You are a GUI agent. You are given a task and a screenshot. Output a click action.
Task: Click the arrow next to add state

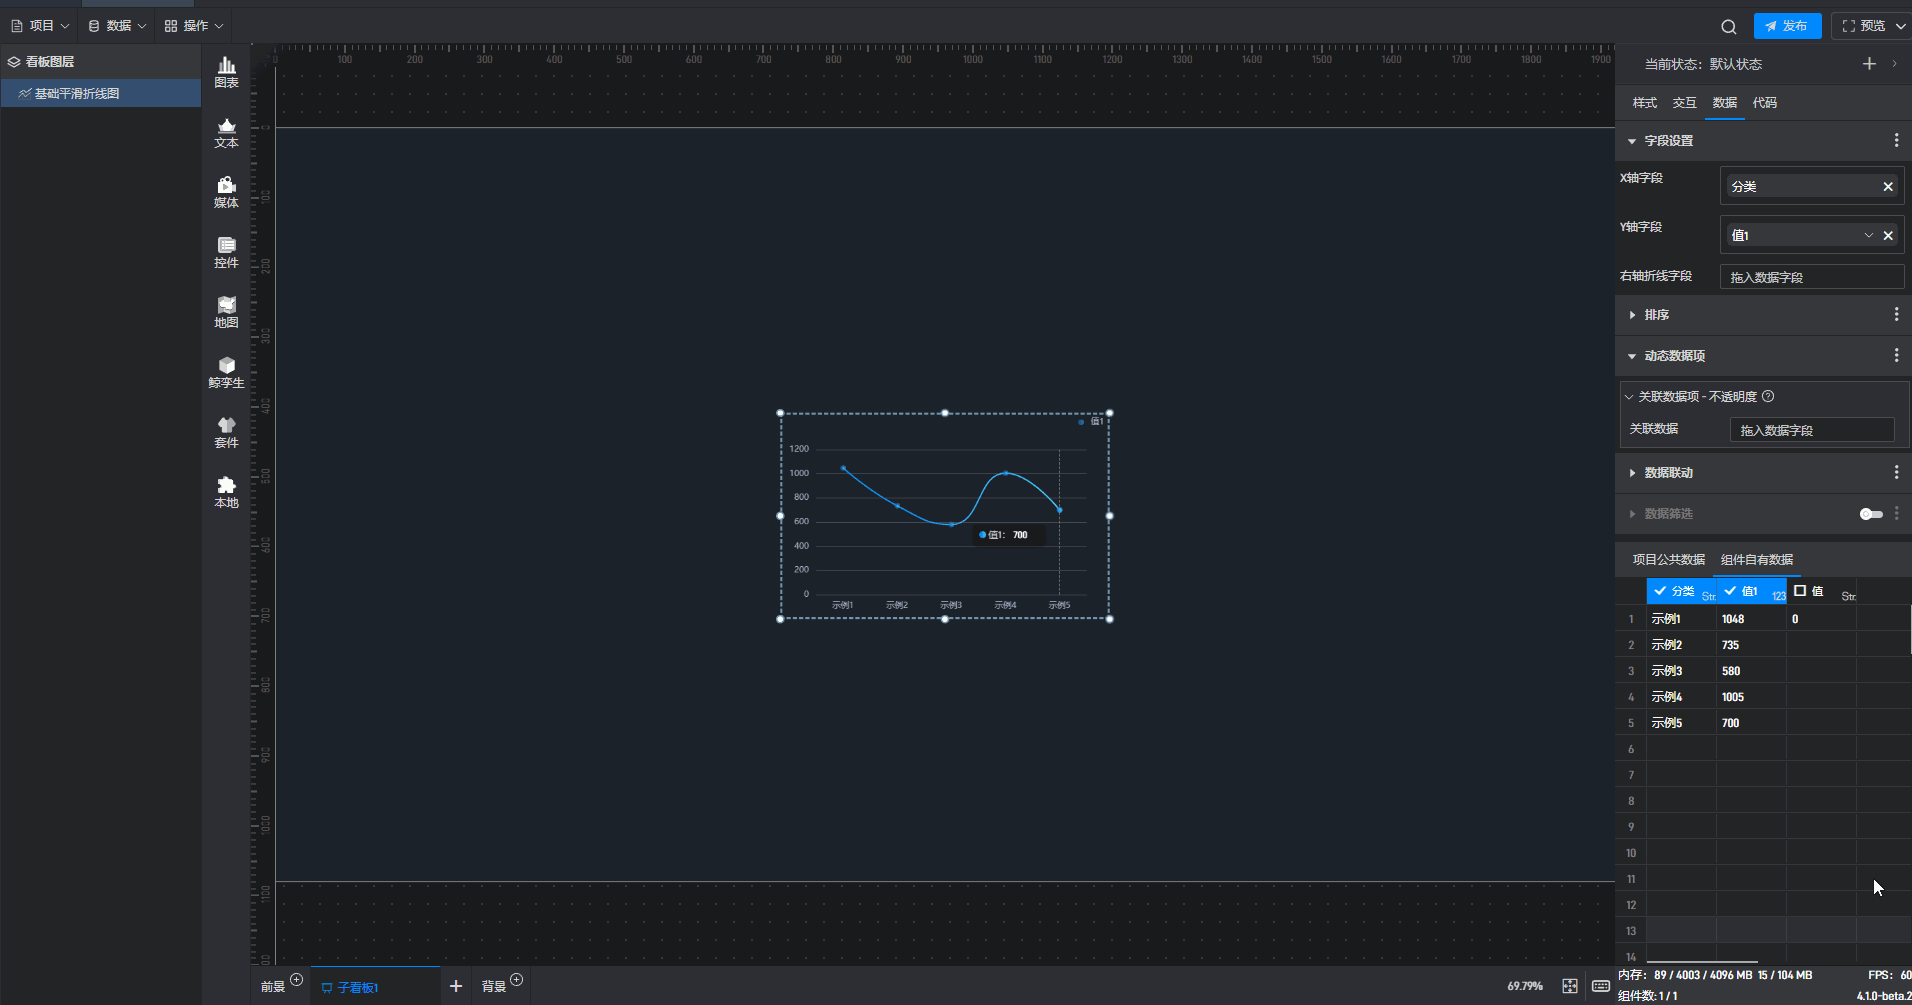(1894, 64)
